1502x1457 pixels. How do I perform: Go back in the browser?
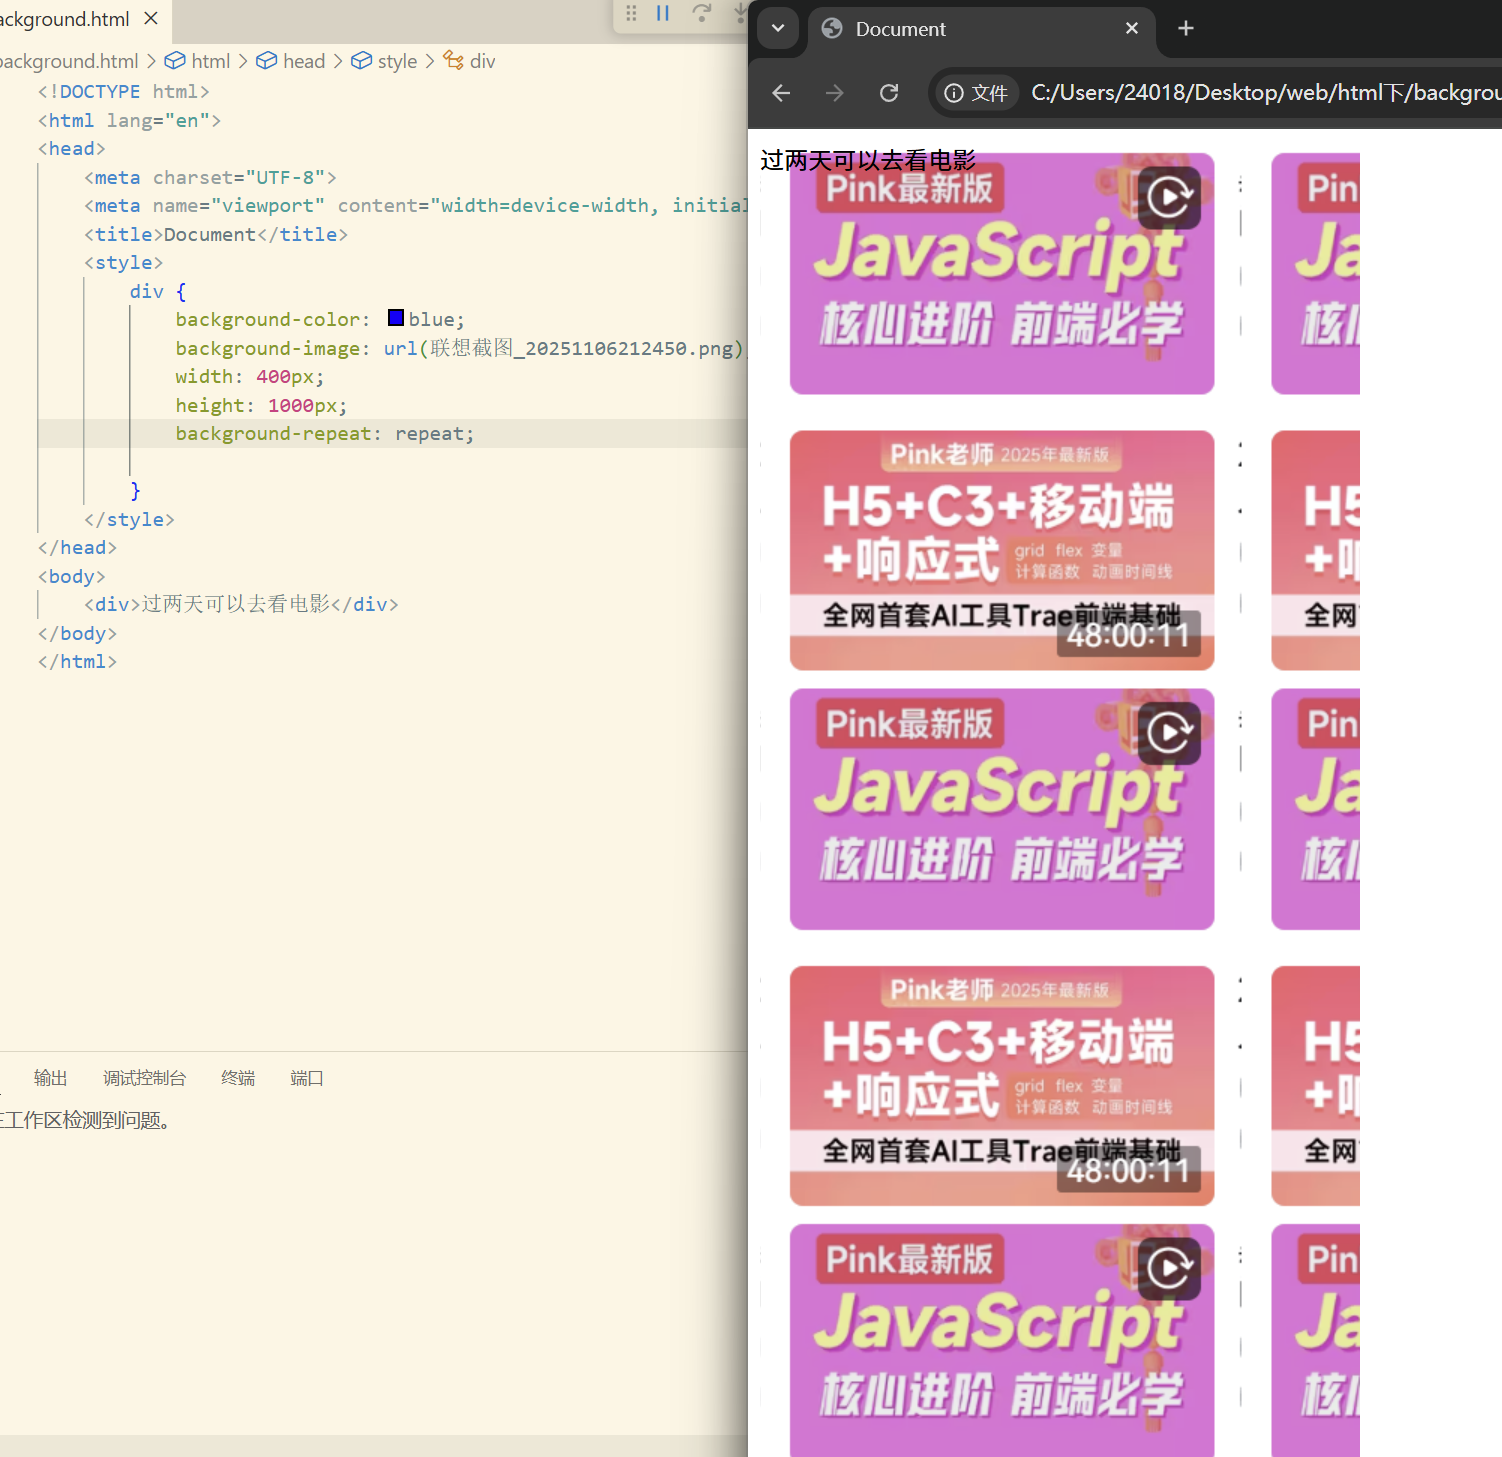point(781,93)
